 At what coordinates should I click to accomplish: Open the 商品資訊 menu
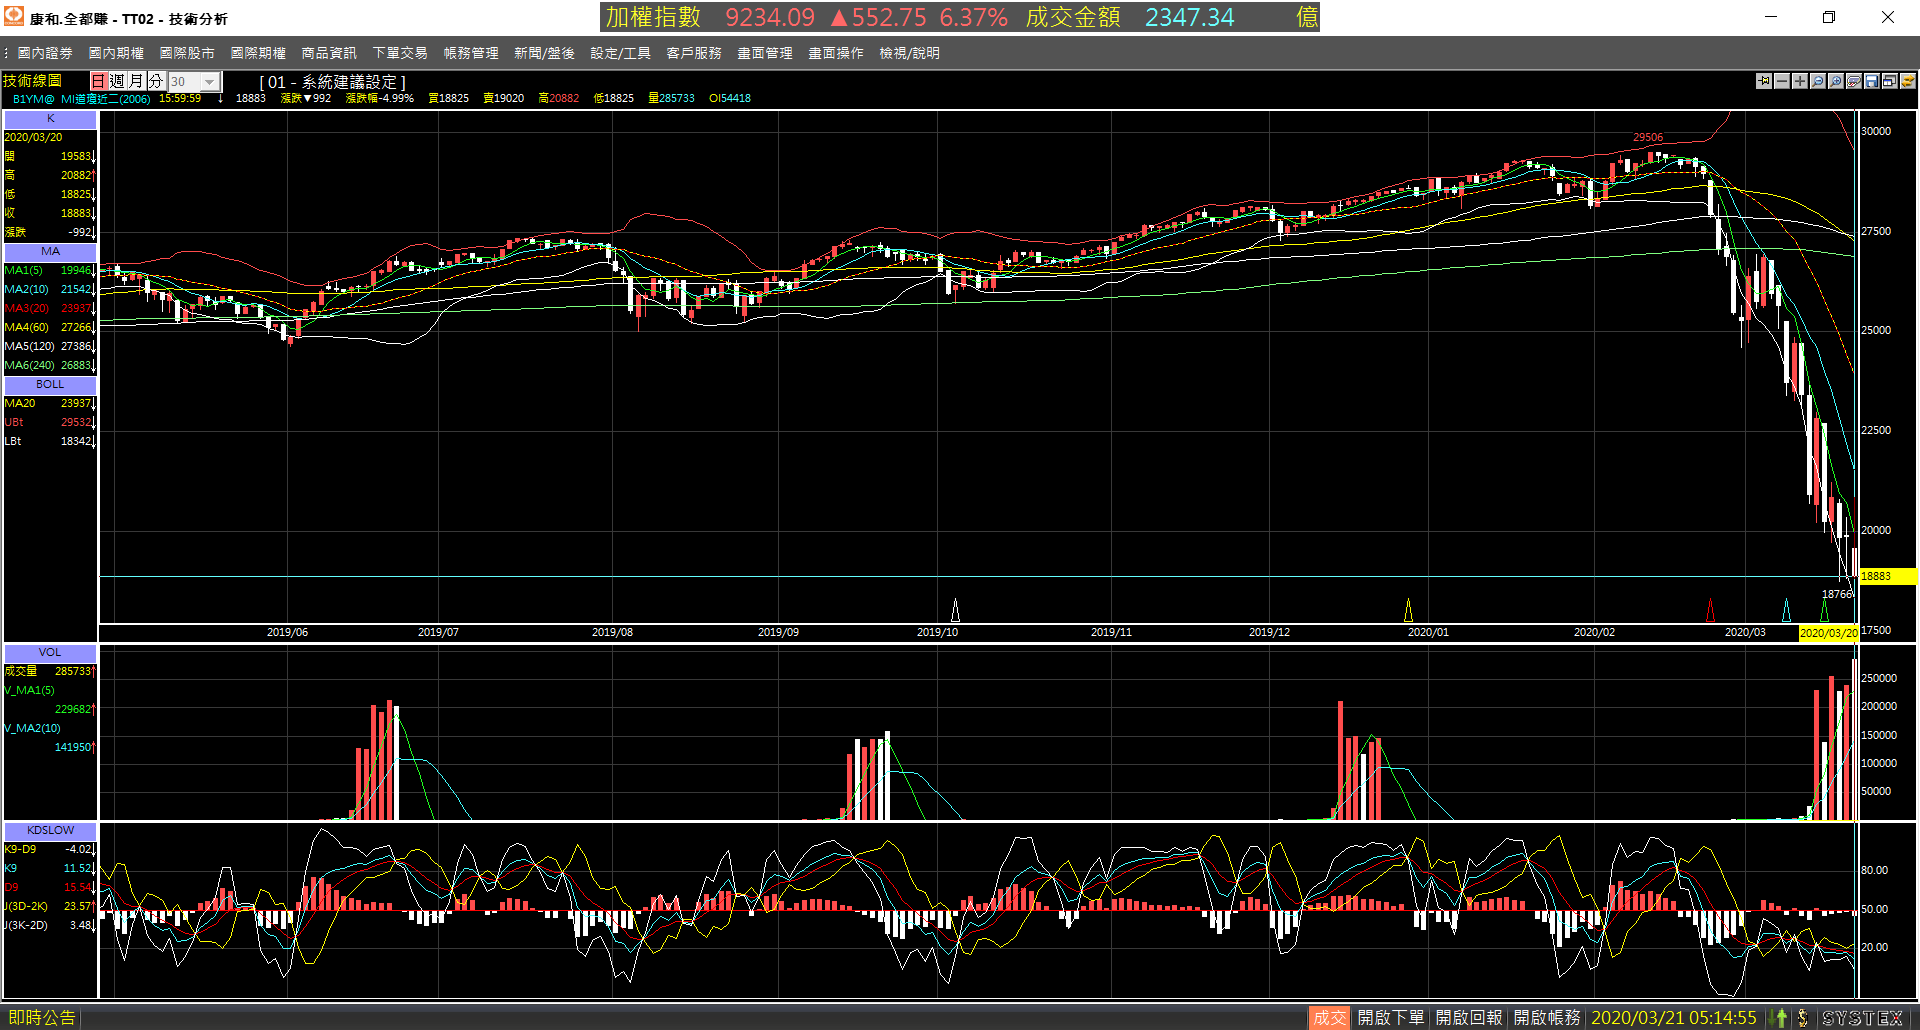[329, 53]
